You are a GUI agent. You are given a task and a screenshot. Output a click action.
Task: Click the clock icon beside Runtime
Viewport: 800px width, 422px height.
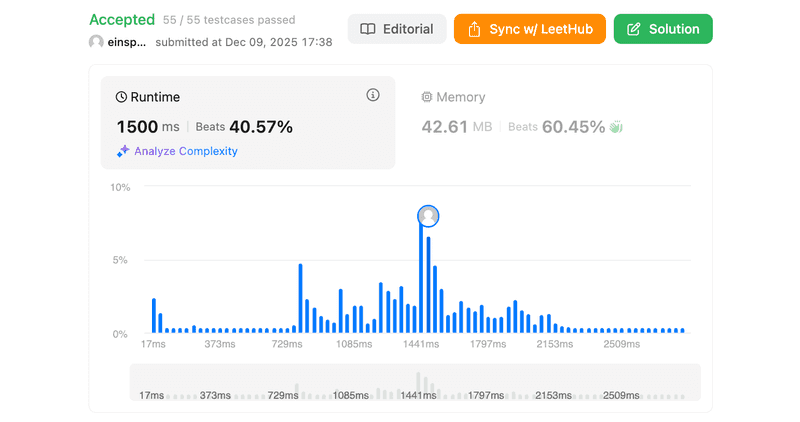tap(122, 97)
